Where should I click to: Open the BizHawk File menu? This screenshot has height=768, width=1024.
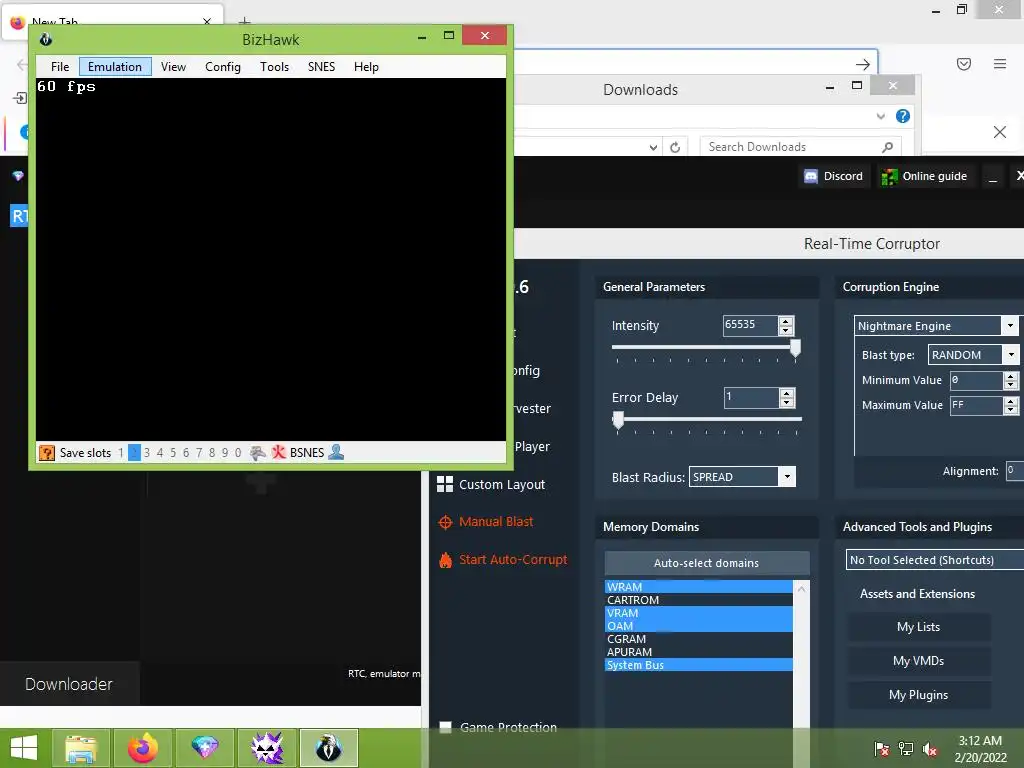(60, 67)
